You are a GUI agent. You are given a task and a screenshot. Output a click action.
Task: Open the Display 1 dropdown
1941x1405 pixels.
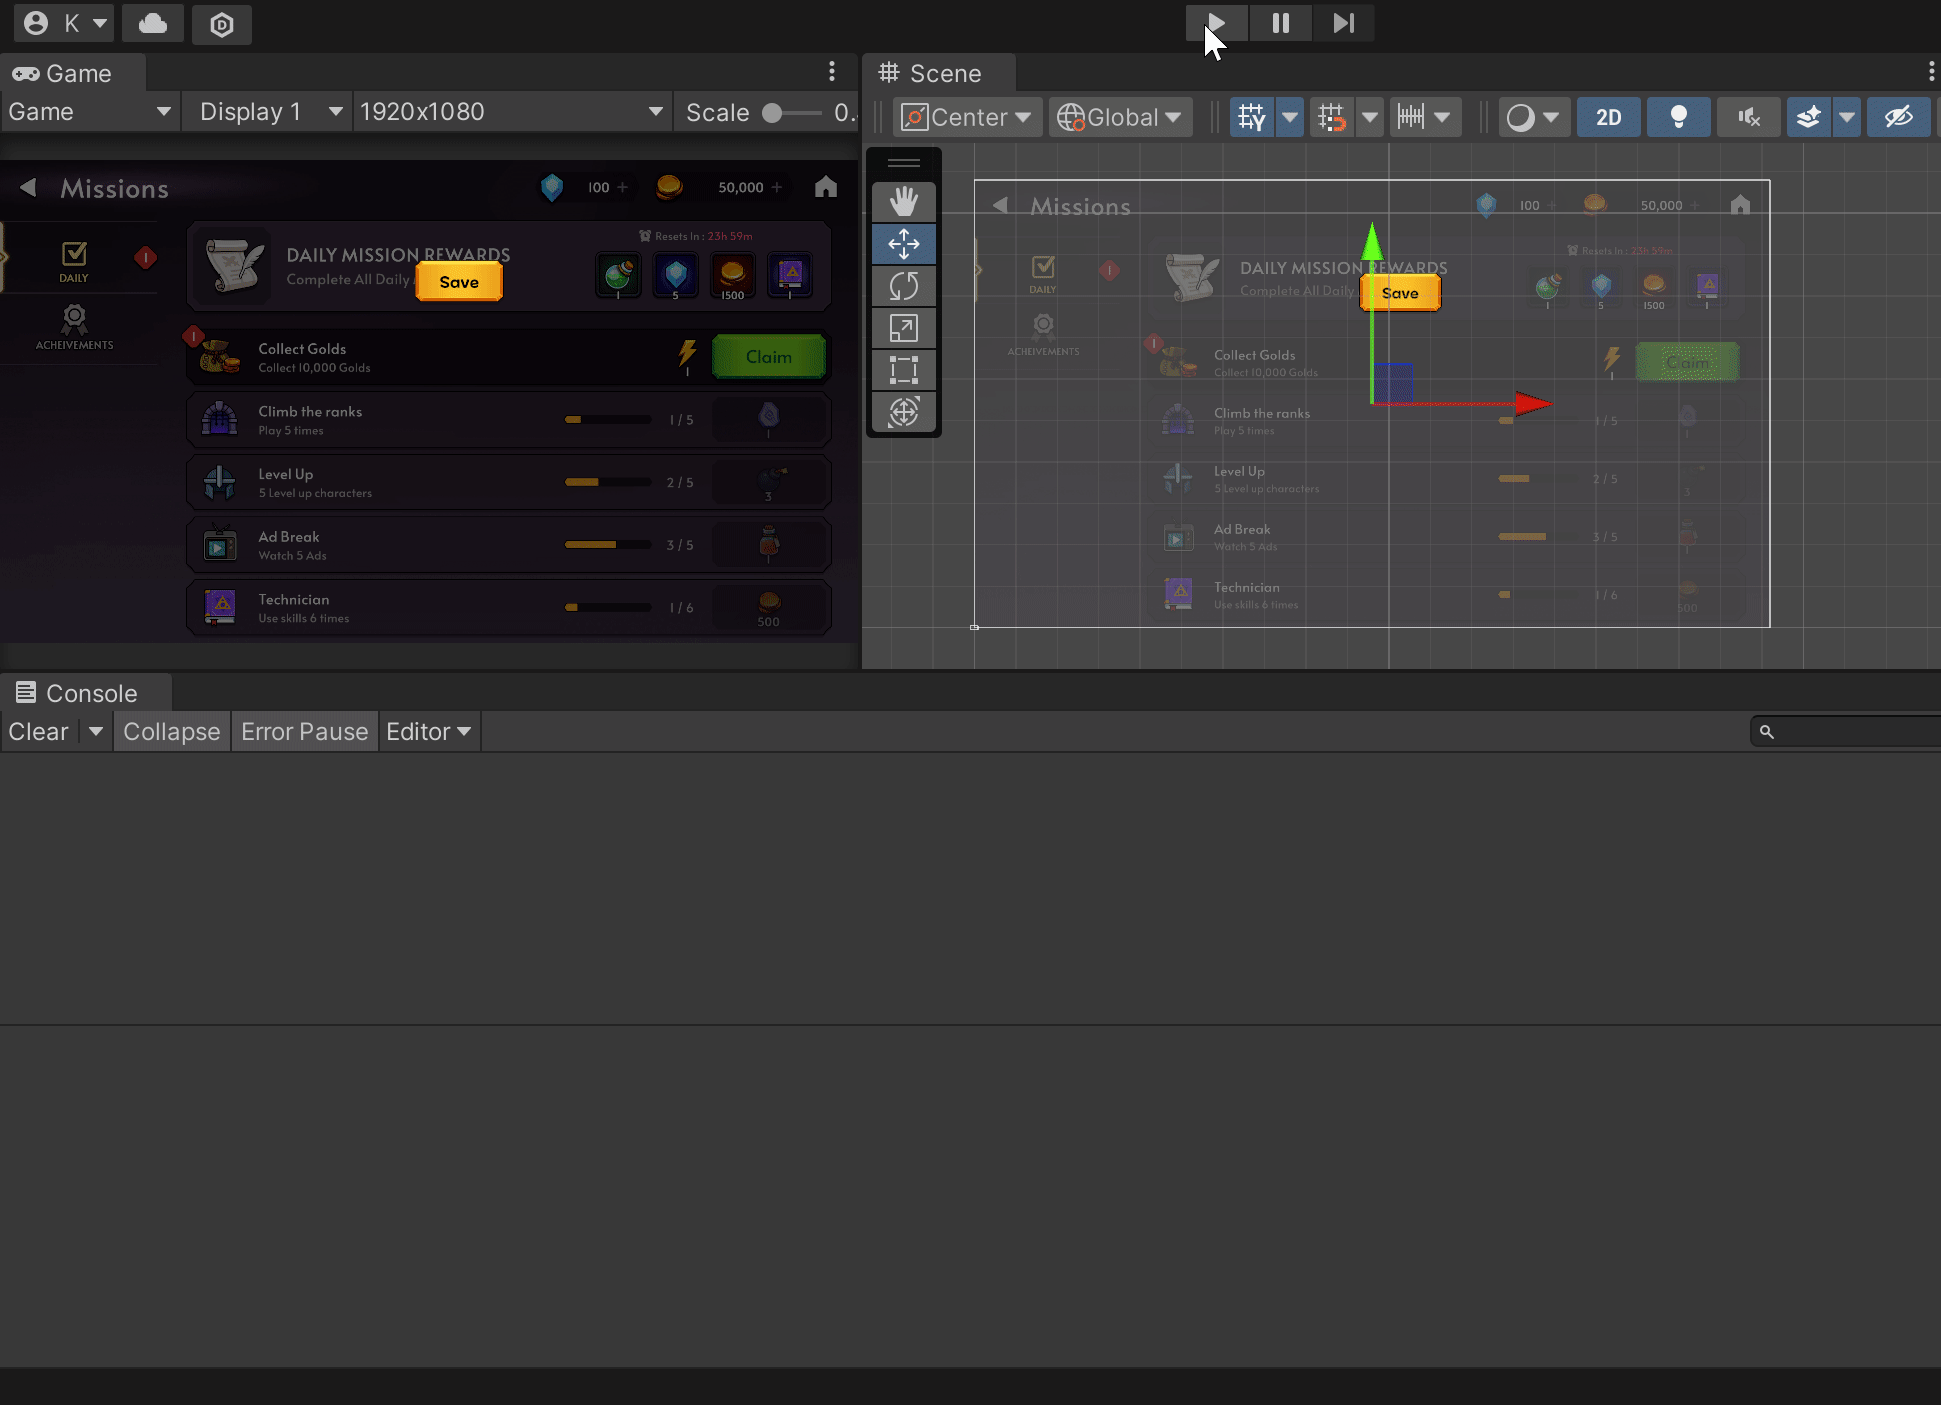(268, 112)
